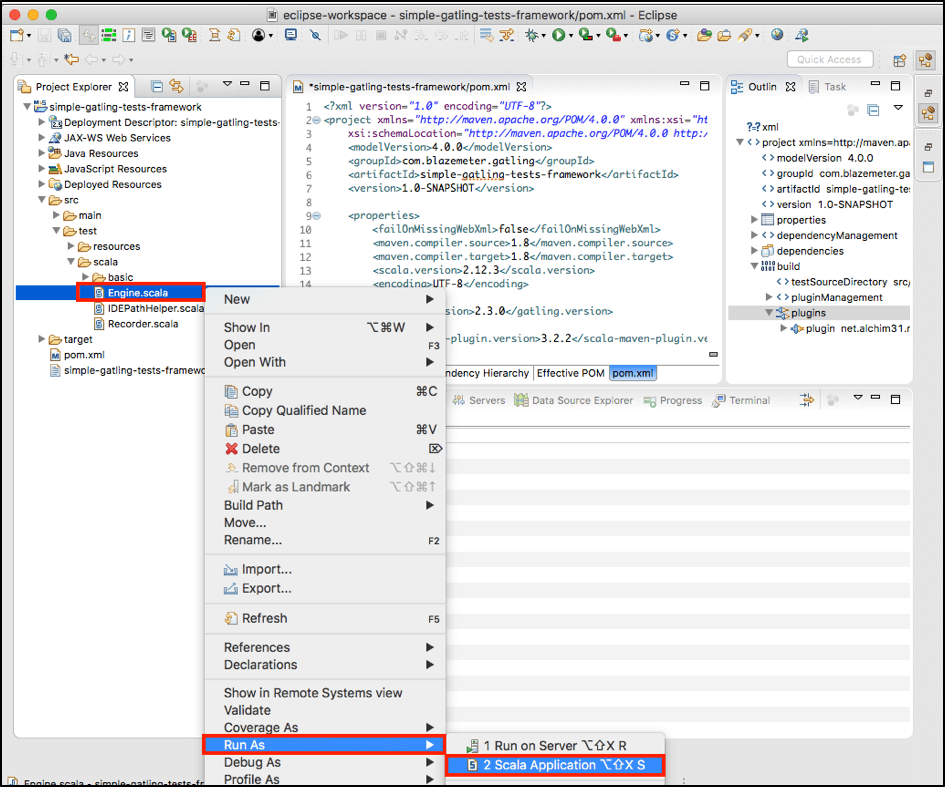Expand the target folder node

pyautogui.click(x=41, y=339)
